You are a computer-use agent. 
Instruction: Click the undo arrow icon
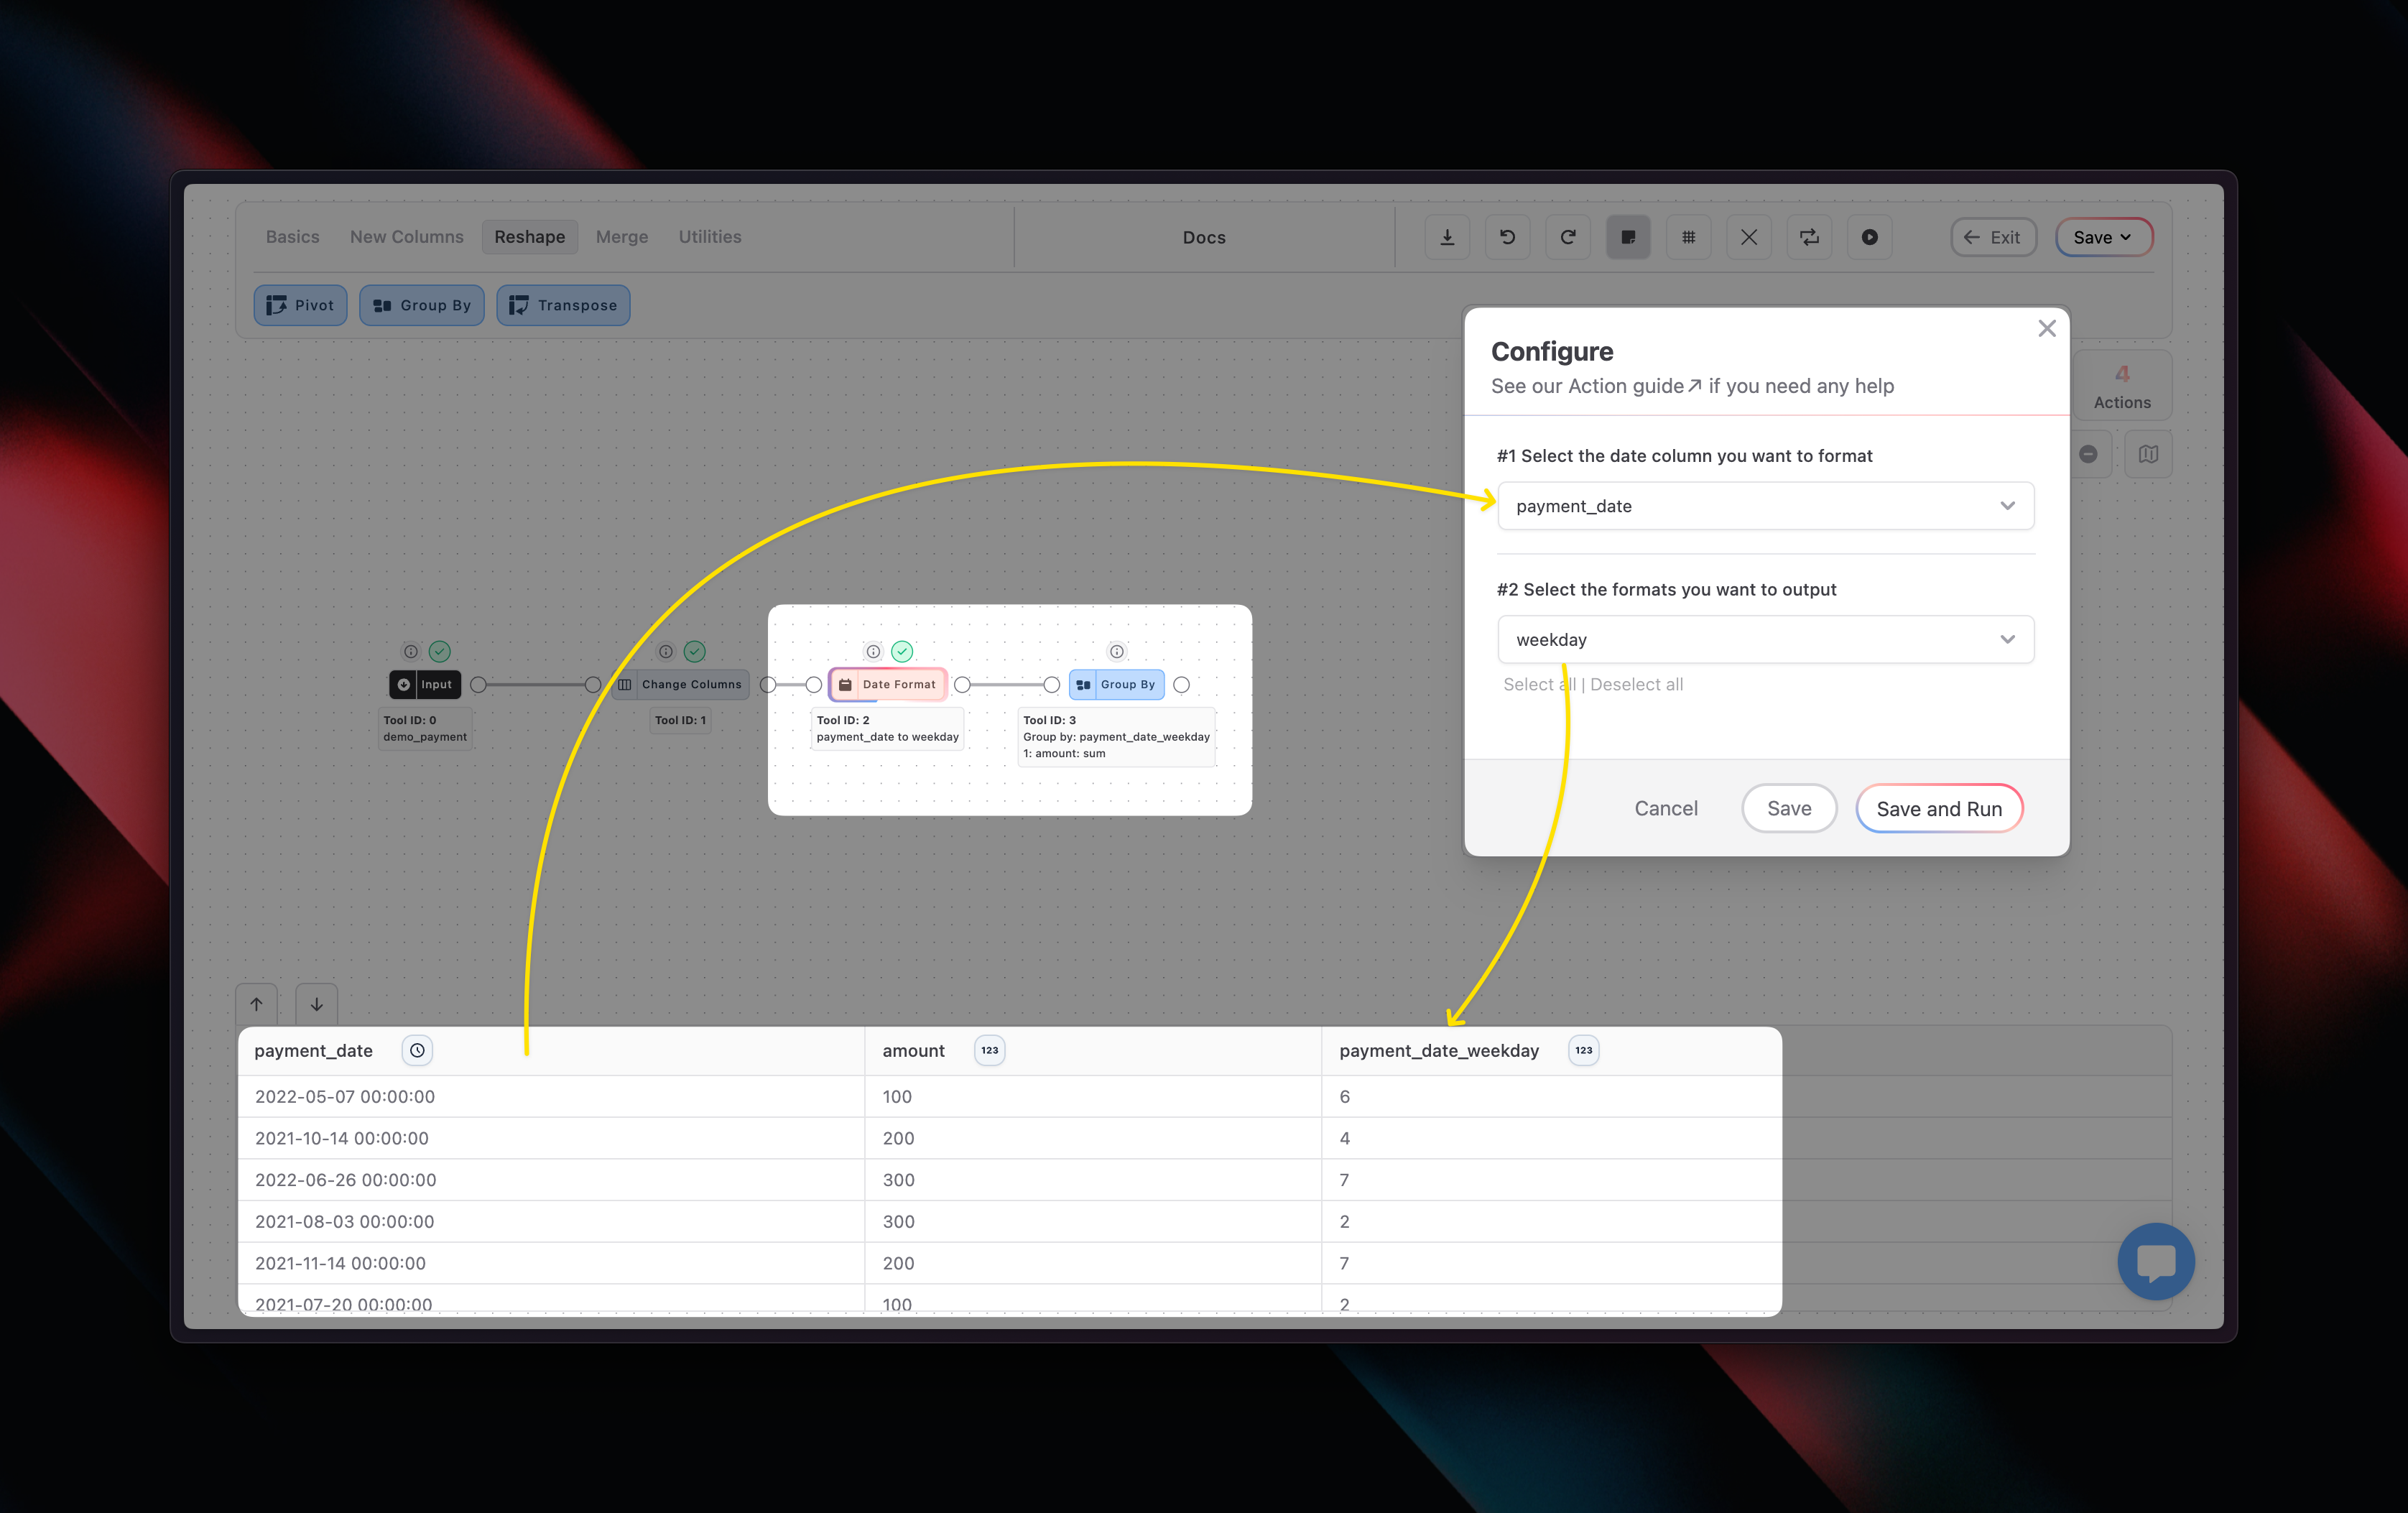tap(1507, 237)
